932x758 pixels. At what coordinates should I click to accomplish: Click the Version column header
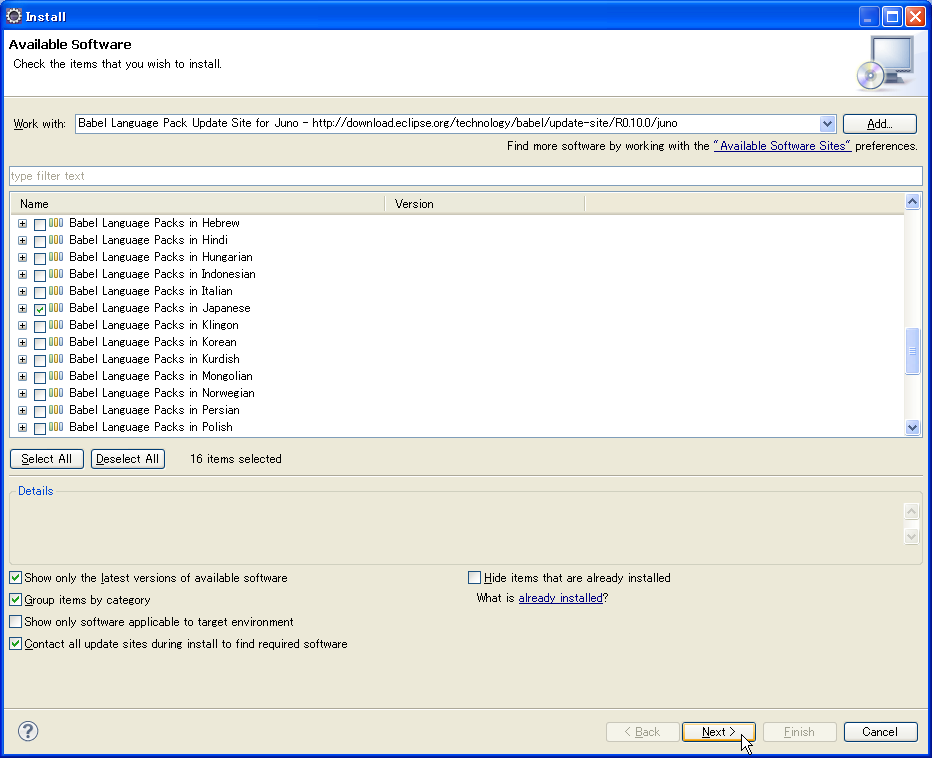coord(485,204)
